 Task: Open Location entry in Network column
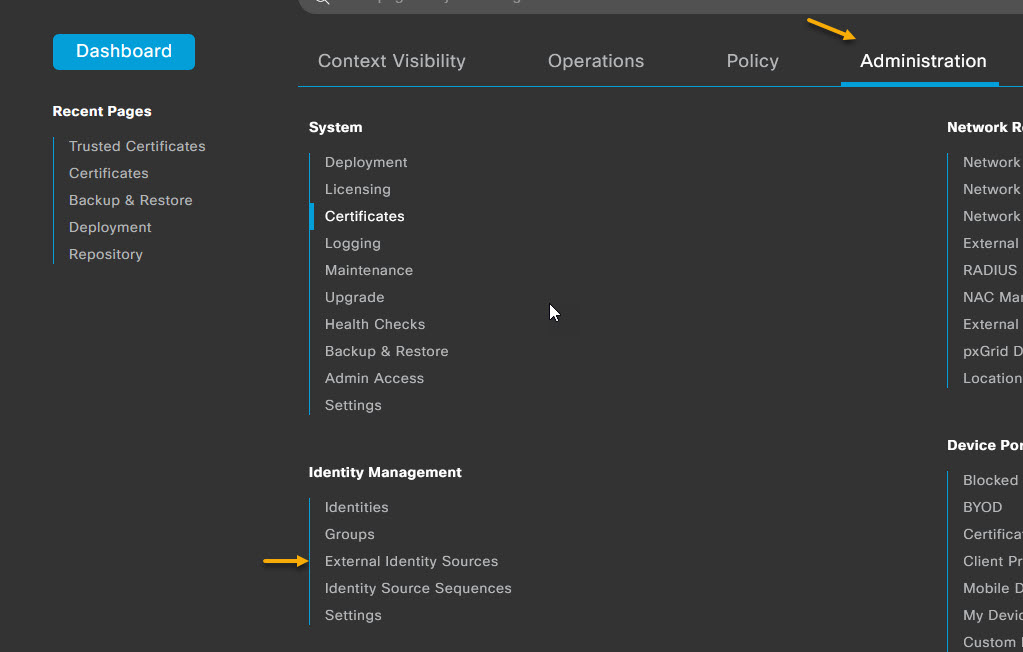(x=992, y=379)
